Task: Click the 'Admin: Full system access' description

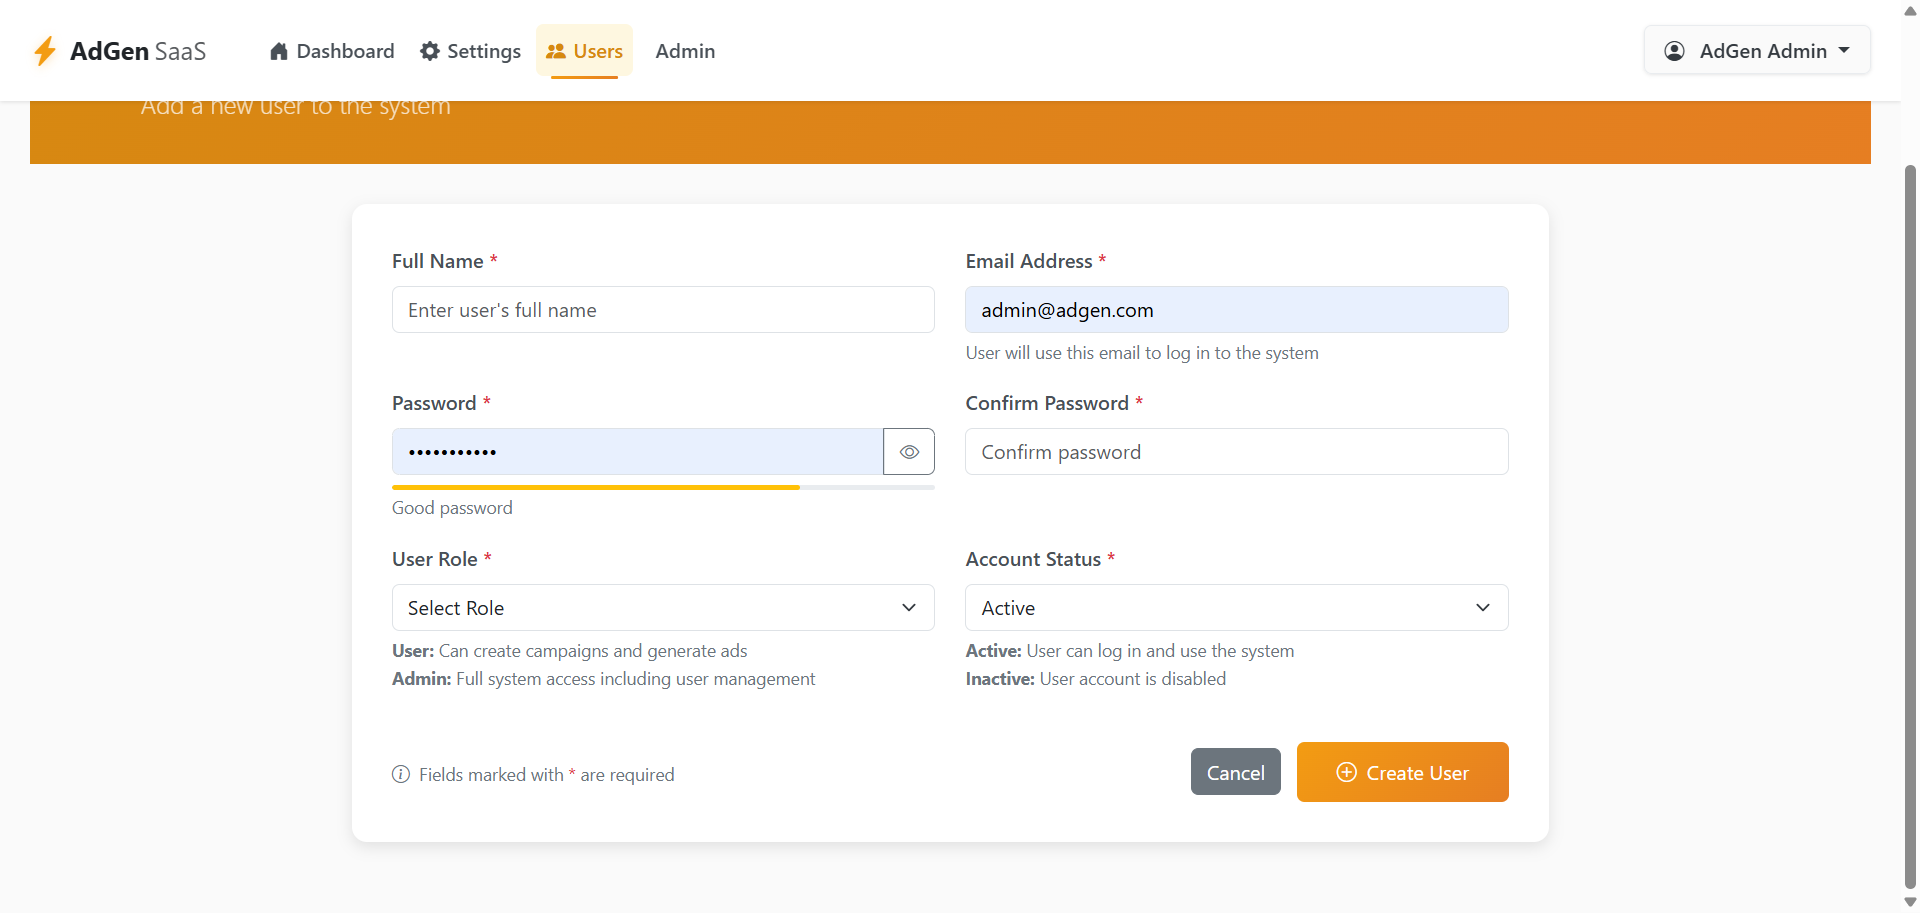Action: tap(603, 679)
